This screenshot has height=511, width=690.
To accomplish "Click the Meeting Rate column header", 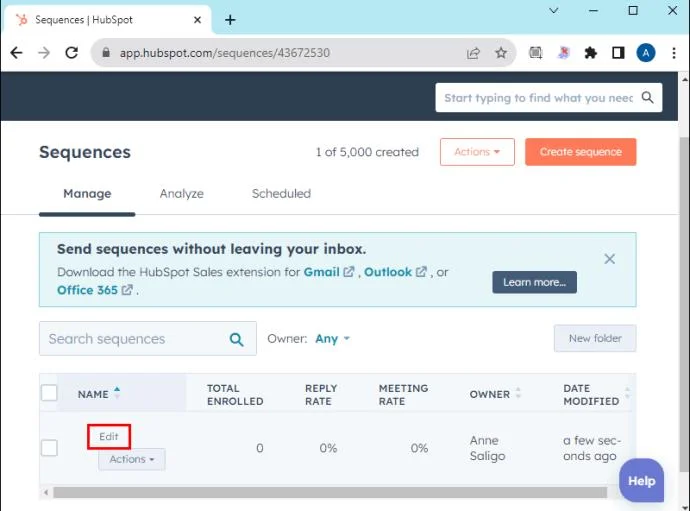I will [x=403, y=395].
